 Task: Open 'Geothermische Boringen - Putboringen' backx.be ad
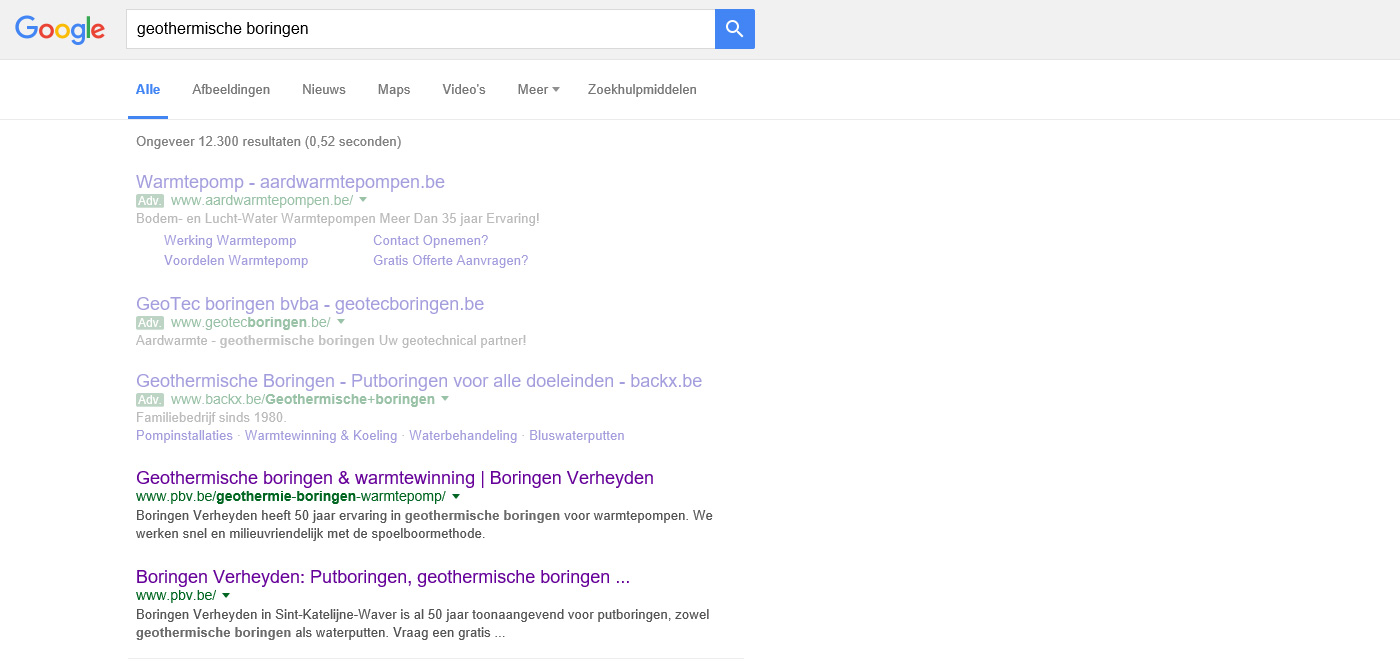(x=419, y=381)
